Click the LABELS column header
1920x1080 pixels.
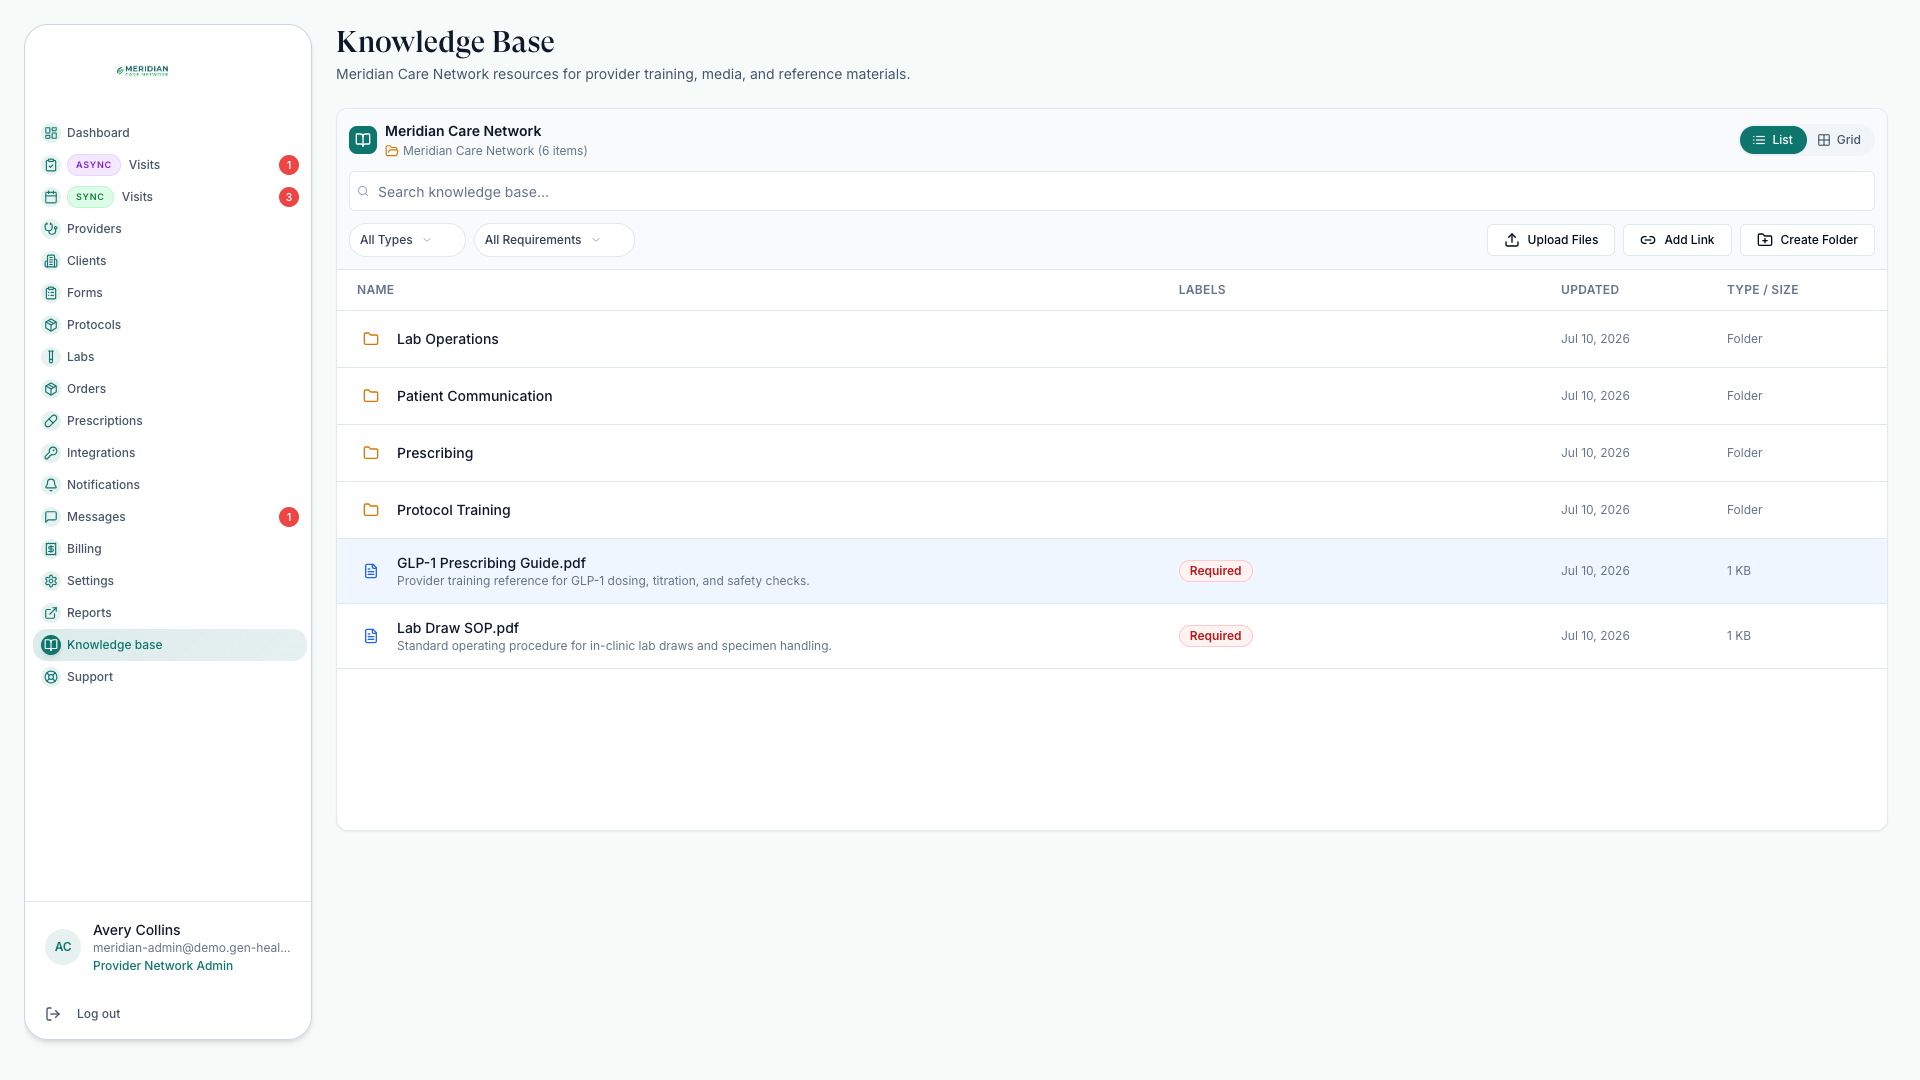point(1201,290)
